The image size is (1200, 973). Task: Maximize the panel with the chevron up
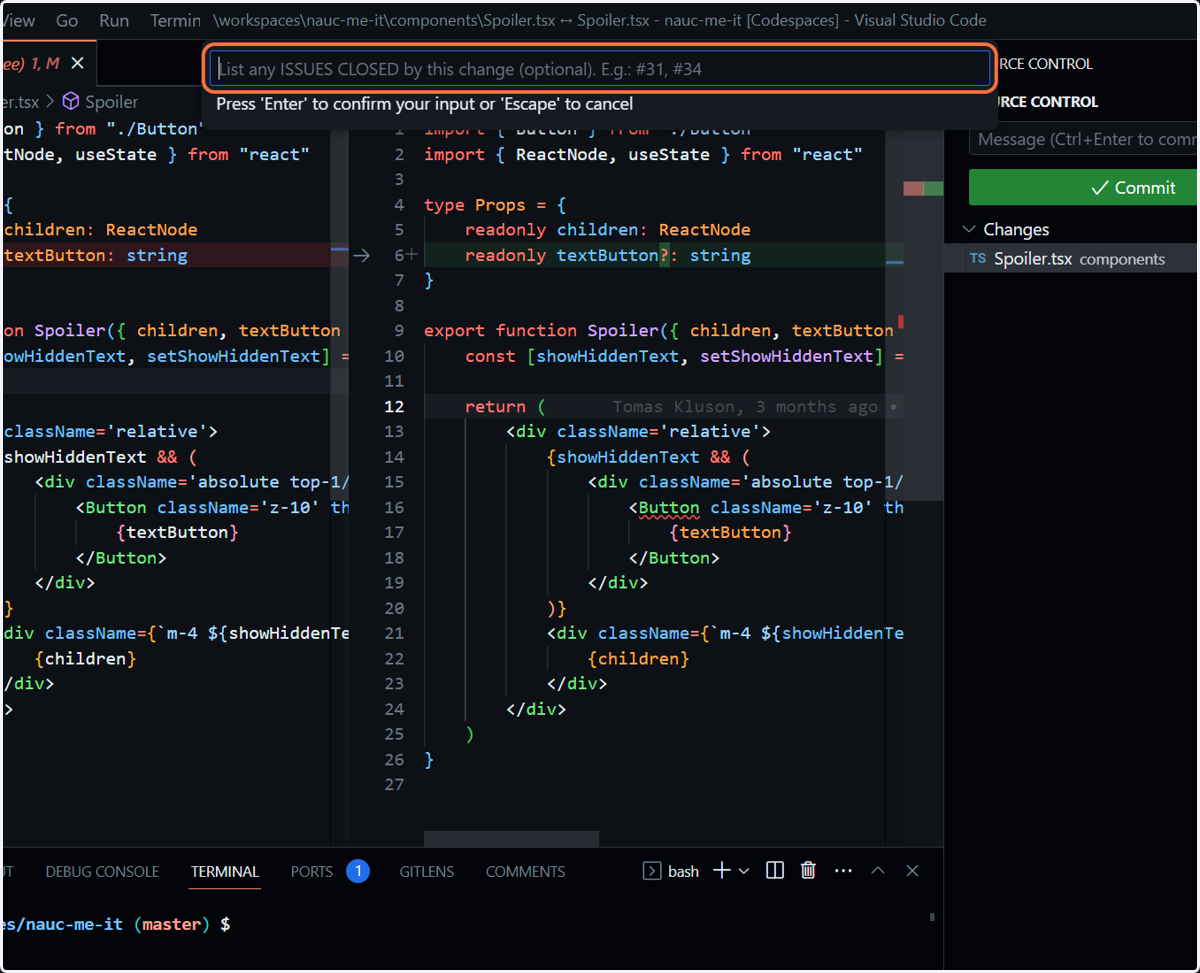coord(878,871)
